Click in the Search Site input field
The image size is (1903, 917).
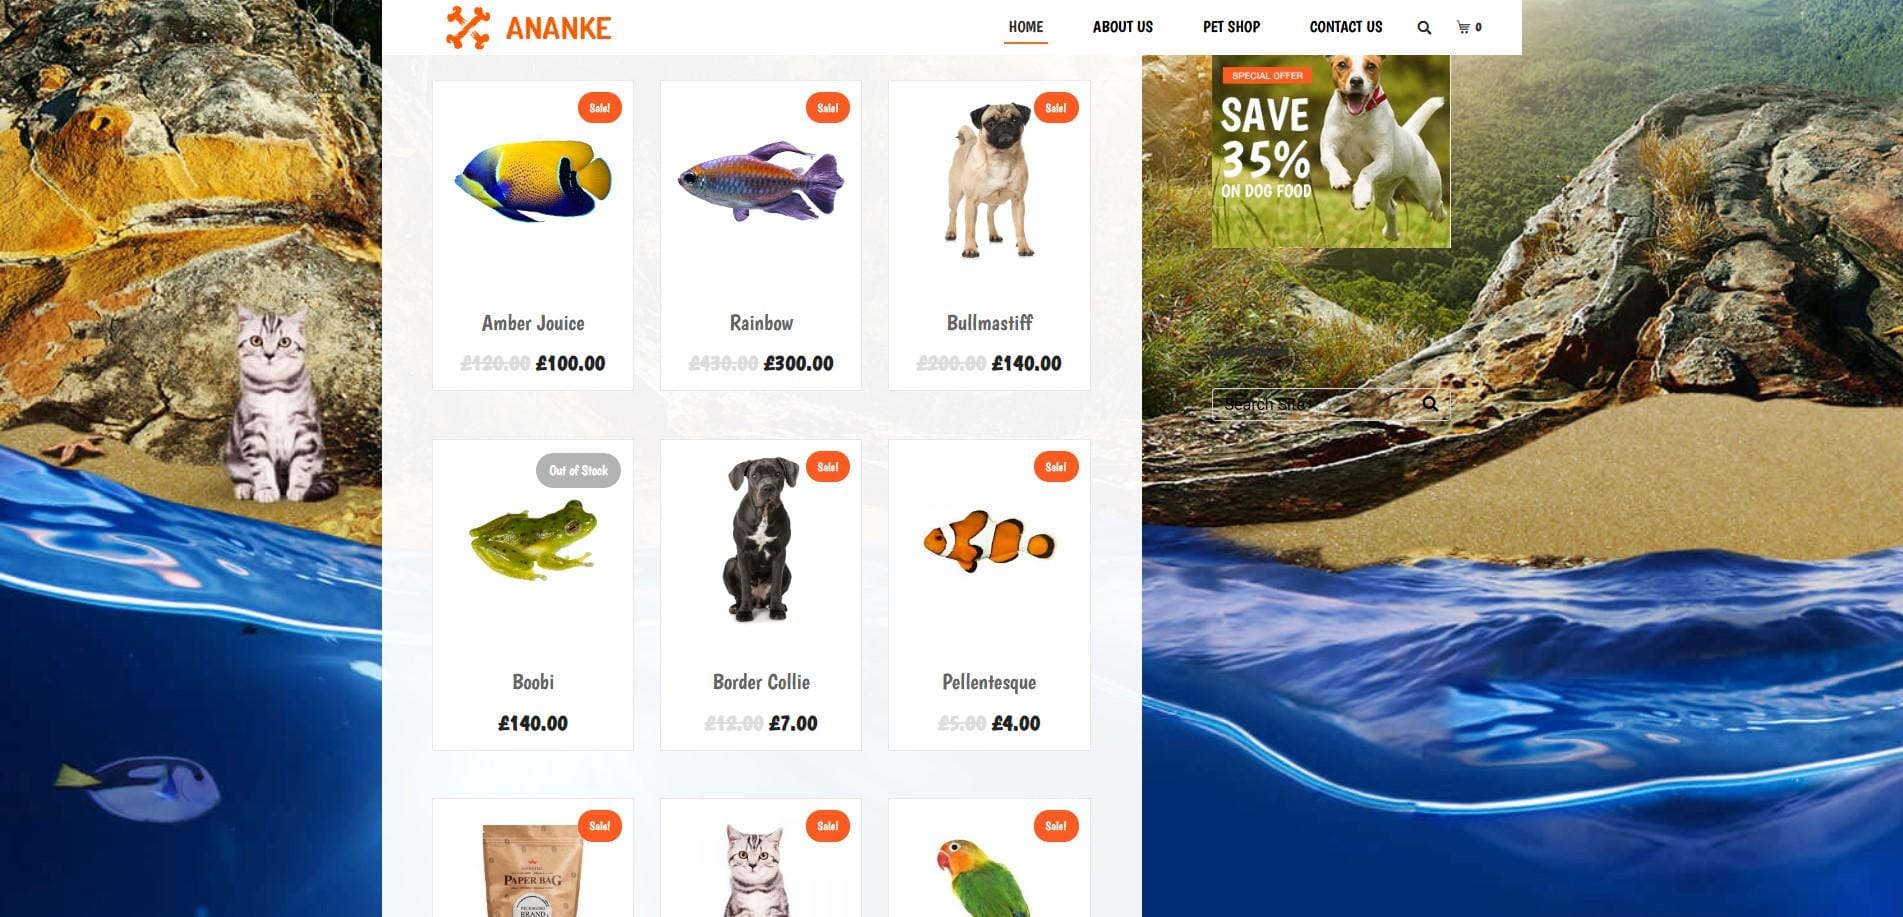(1316, 404)
